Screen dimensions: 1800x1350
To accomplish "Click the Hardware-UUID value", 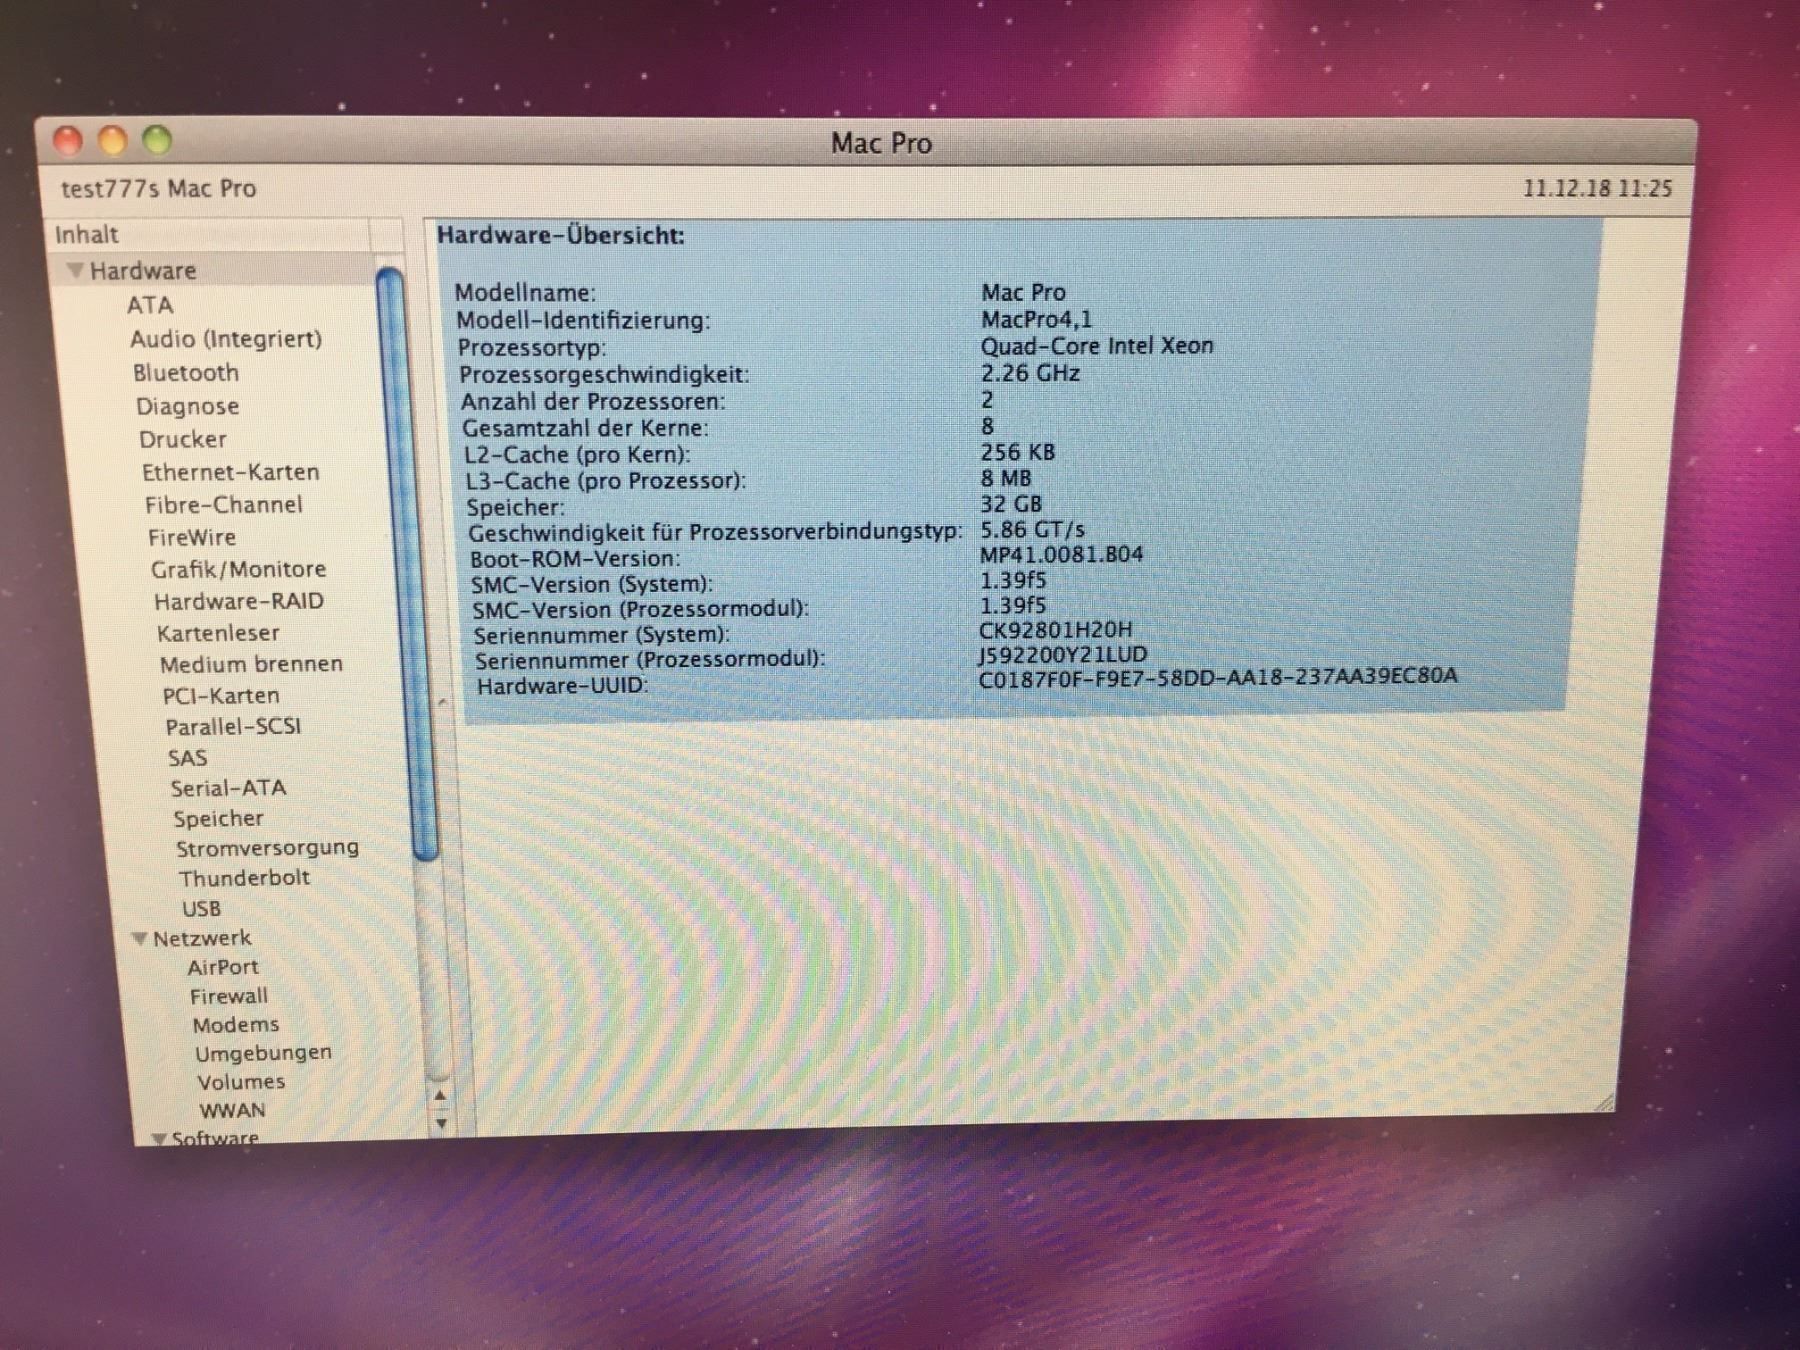I will coord(1218,677).
